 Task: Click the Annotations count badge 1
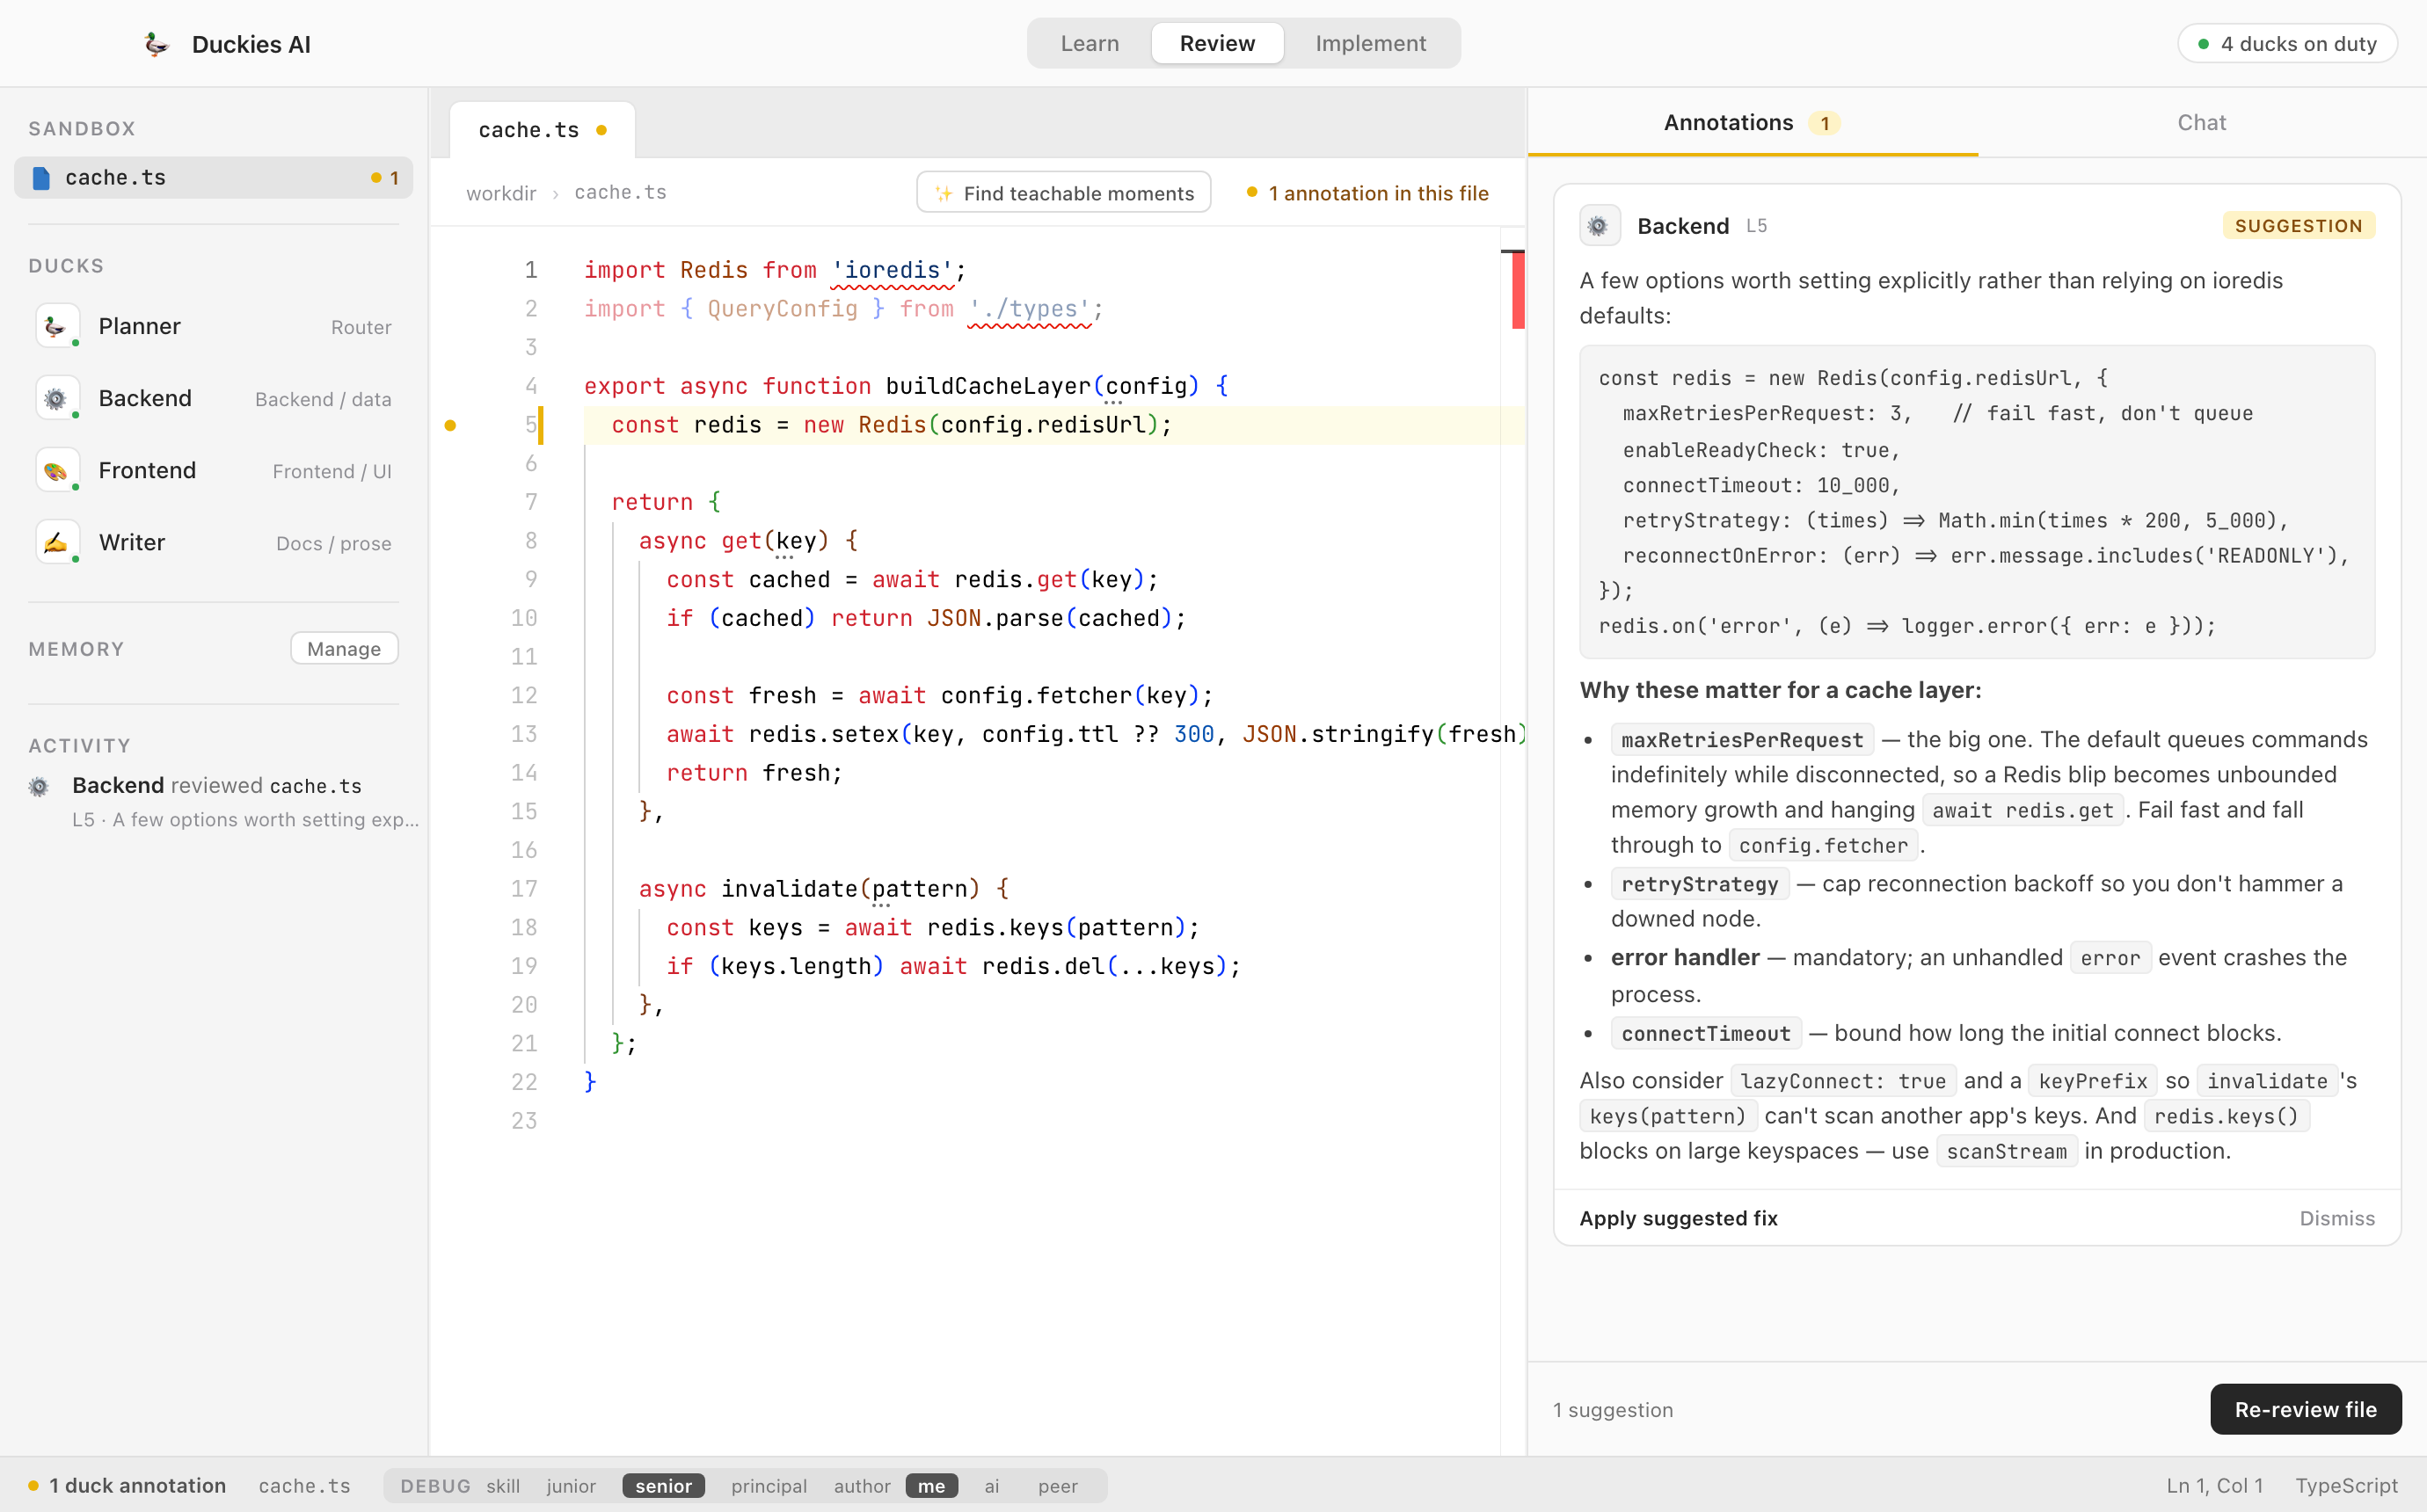click(x=1825, y=123)
